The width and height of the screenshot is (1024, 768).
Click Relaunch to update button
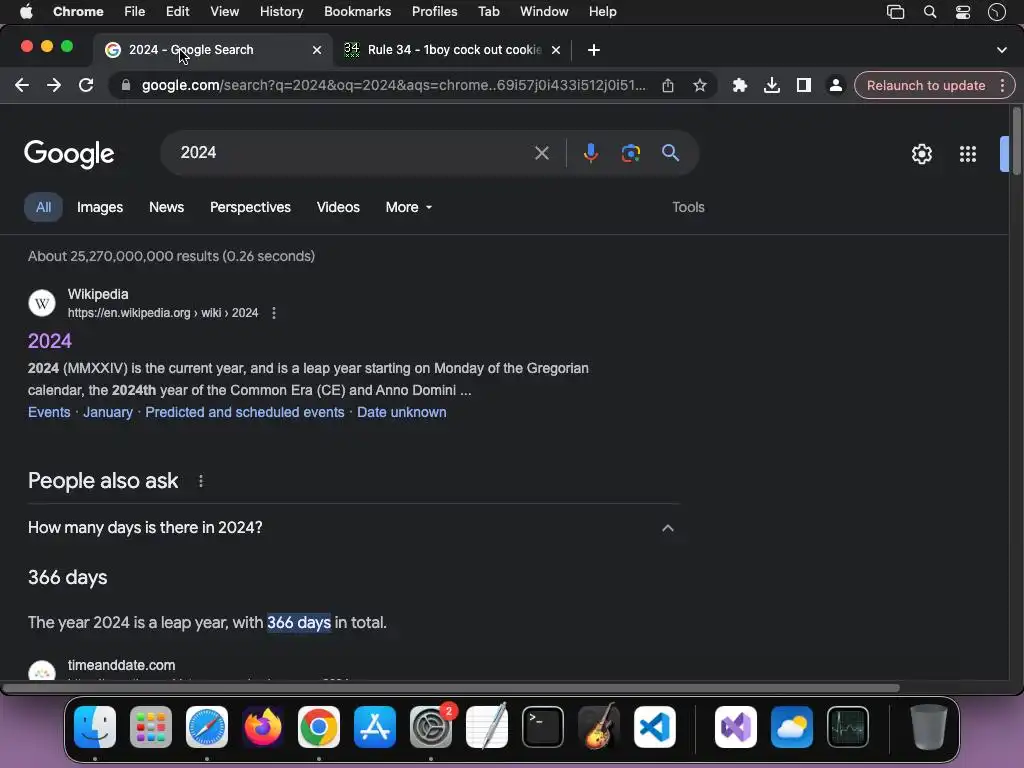coord(925,86)
